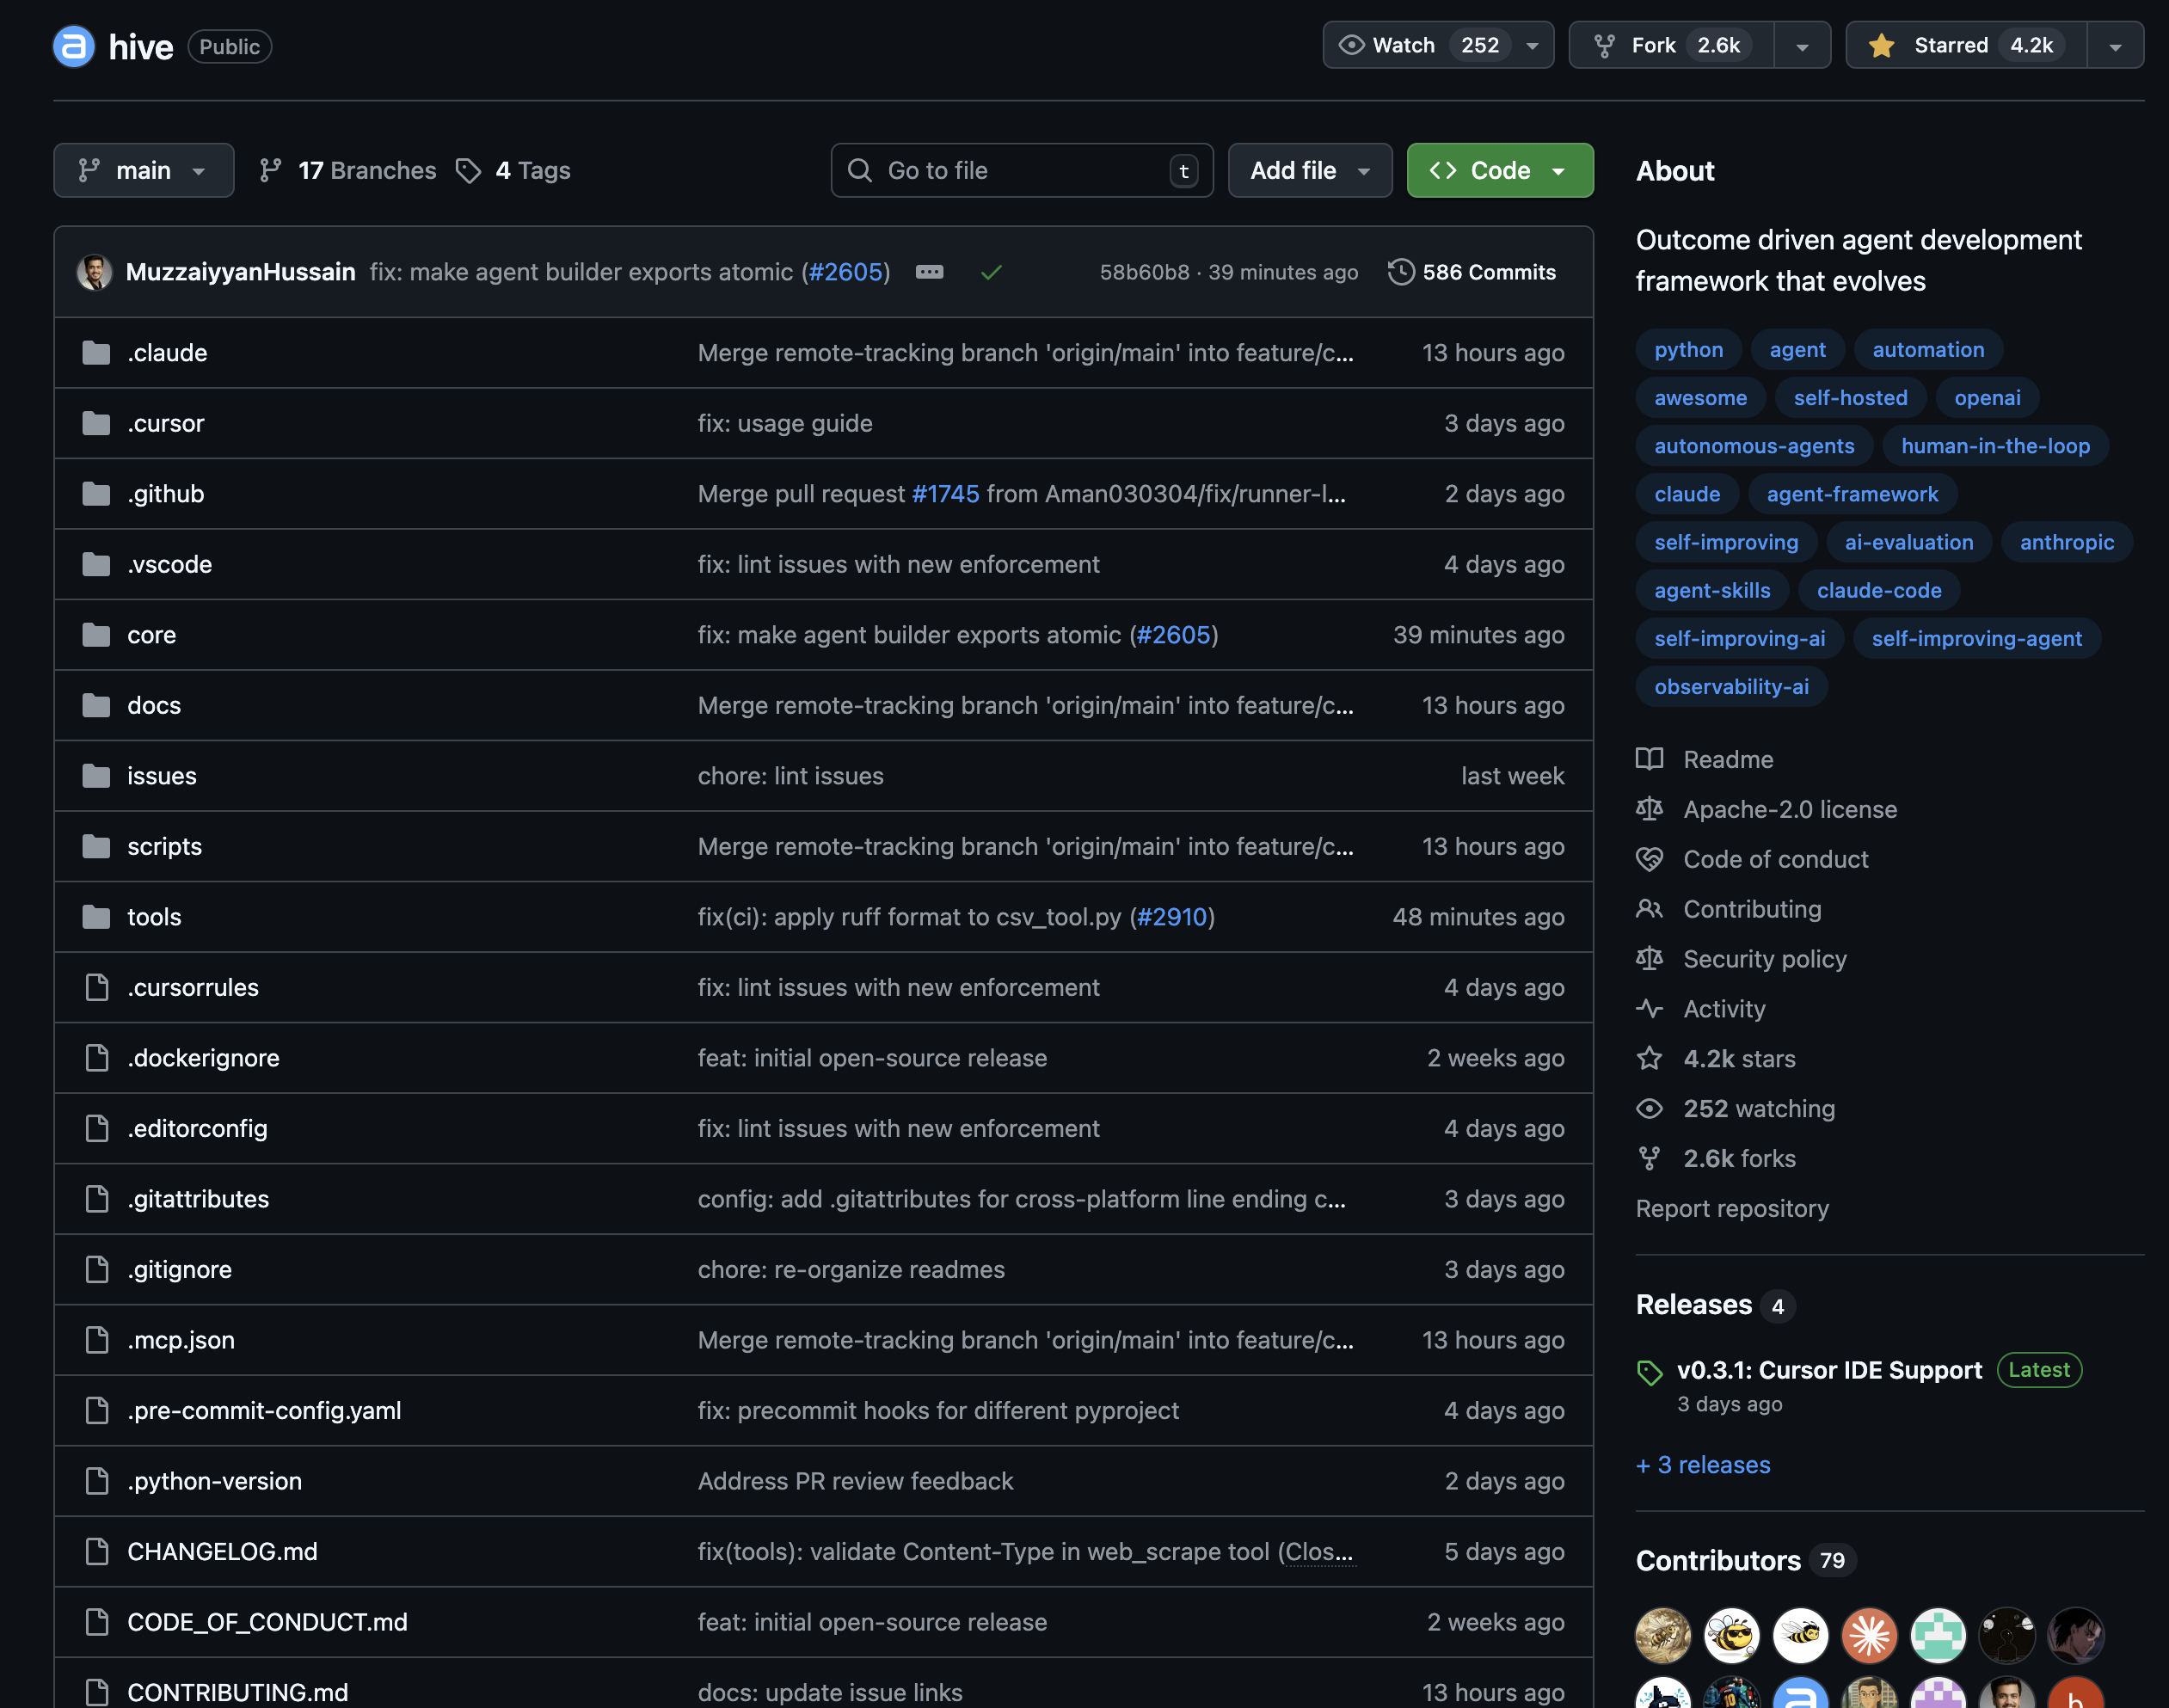Click the Go to file search field

click(1020, 170)
